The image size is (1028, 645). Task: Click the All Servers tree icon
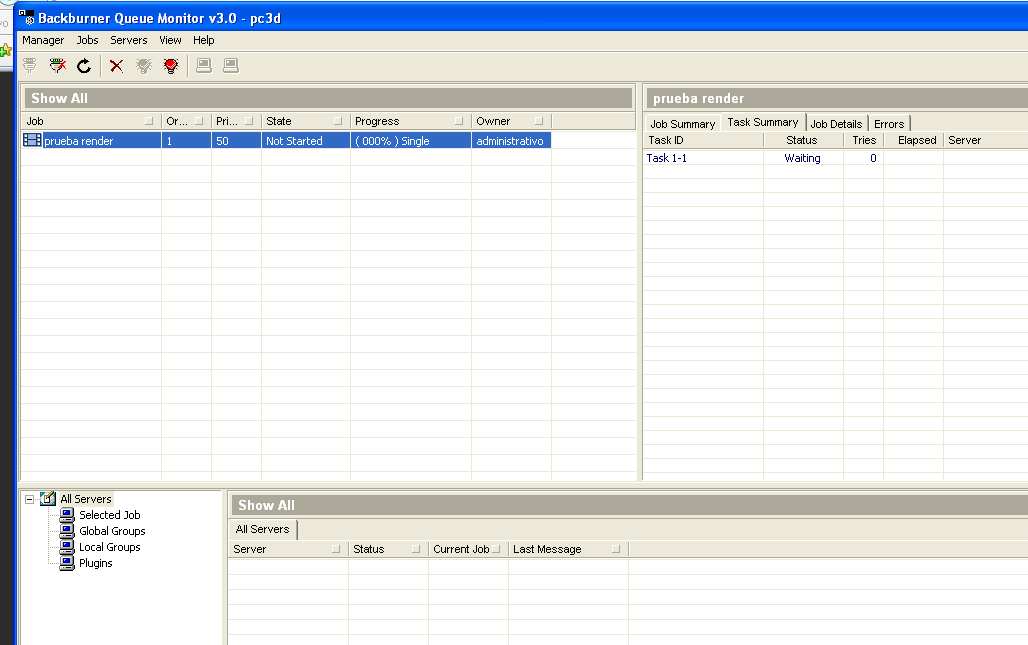[x=48, y=499]
